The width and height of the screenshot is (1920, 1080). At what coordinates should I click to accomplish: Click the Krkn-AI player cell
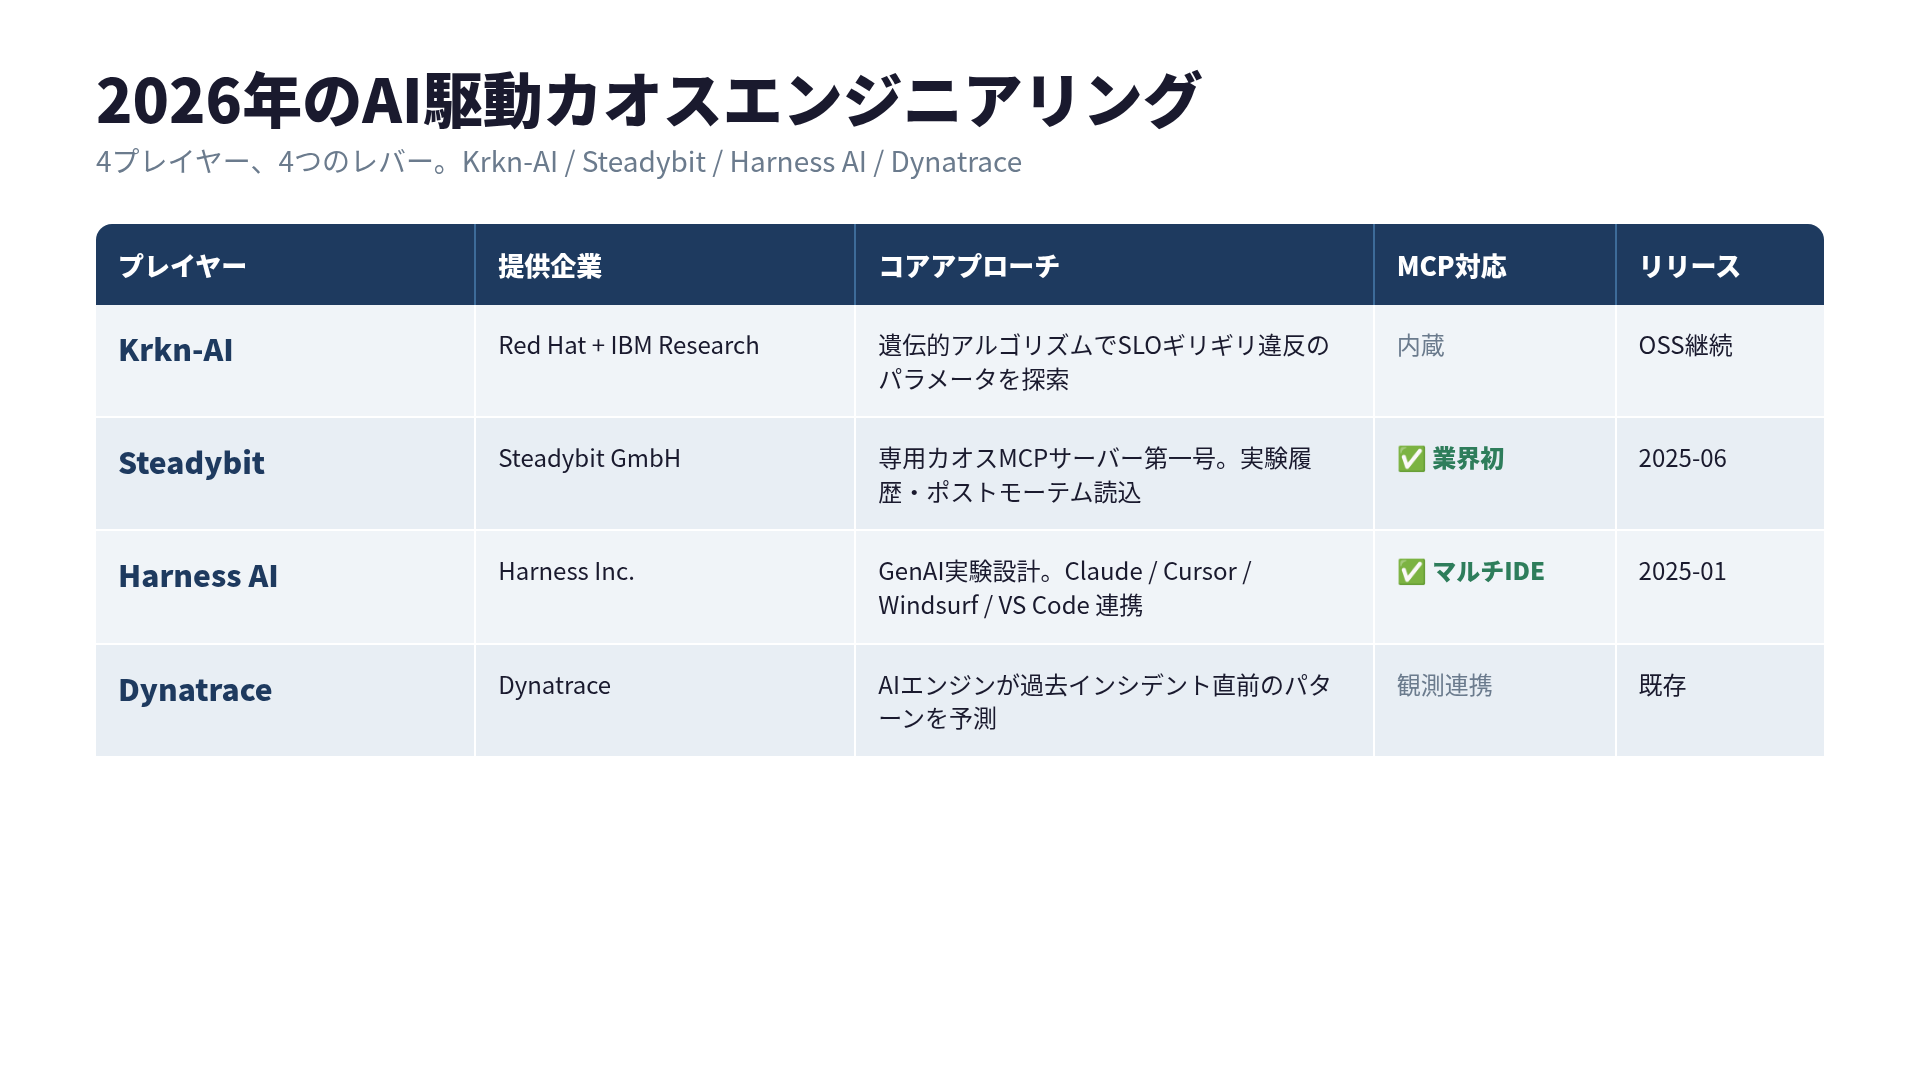pyautogui.click(x=285, y=361)
